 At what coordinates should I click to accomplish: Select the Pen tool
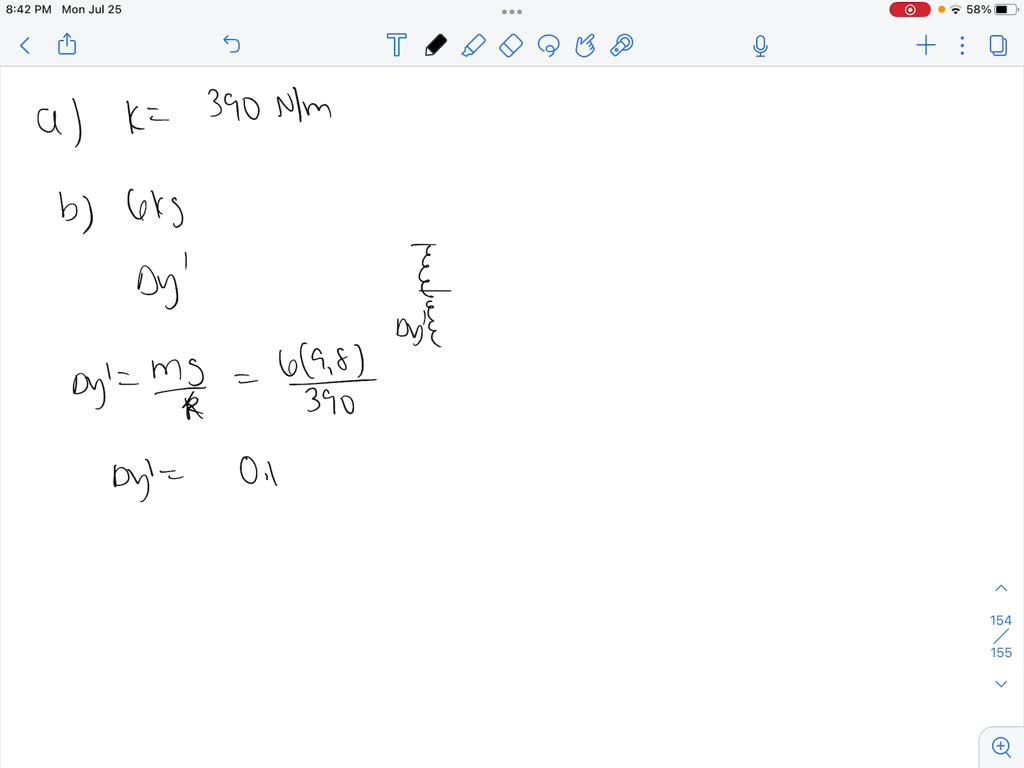pos(436,45)
